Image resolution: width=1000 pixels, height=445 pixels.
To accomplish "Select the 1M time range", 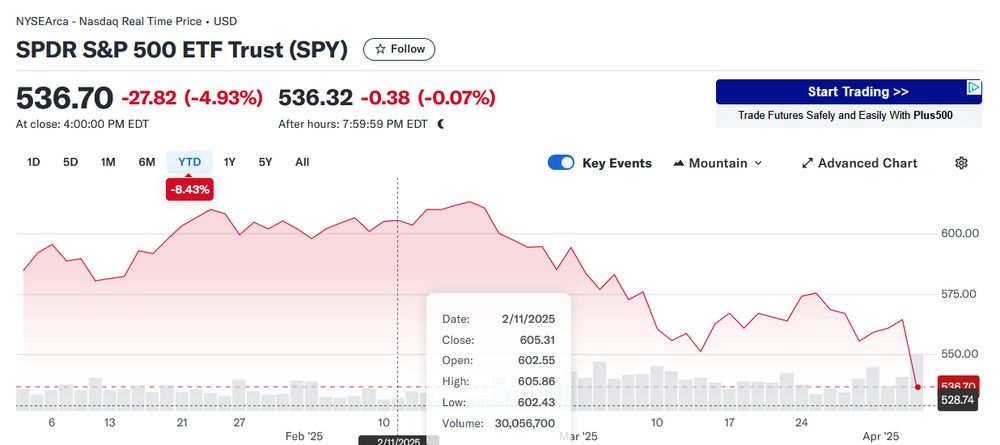I will coord(108,162).
